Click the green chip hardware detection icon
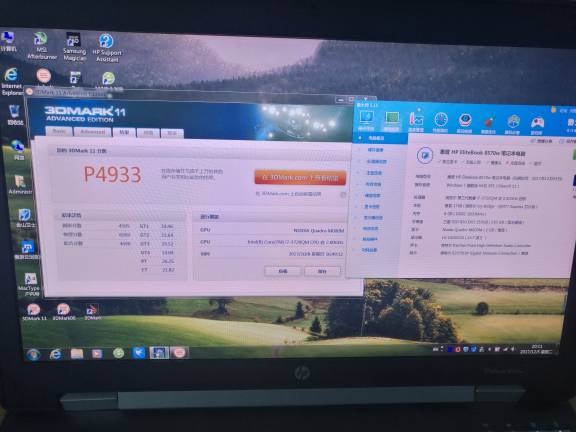 point(392,121)
